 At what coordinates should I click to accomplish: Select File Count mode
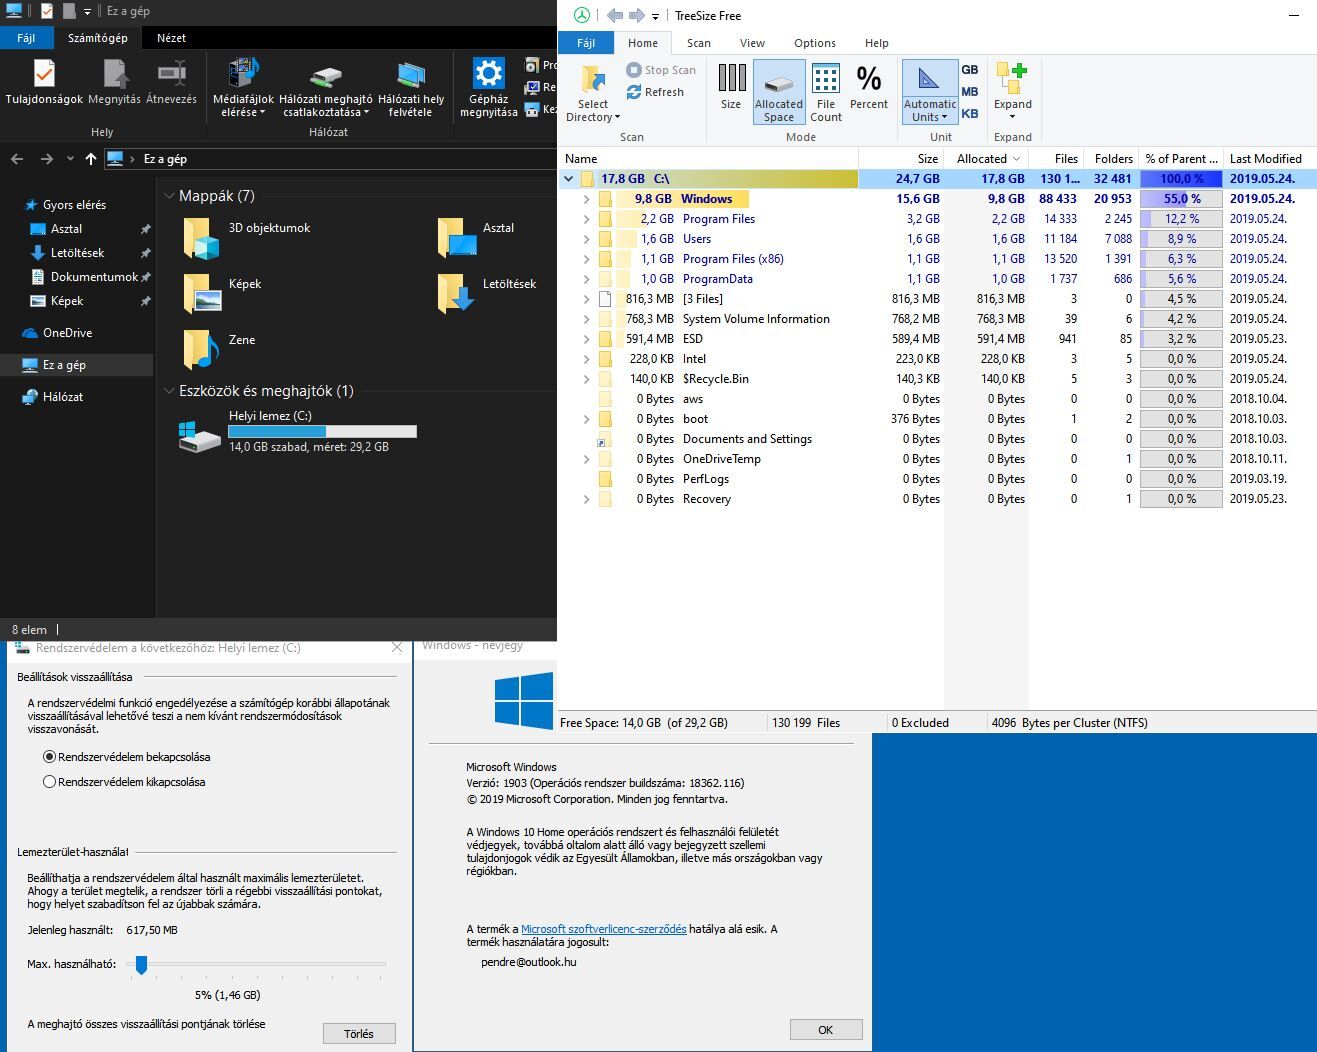pyautogui.click(x=826, y=92)
